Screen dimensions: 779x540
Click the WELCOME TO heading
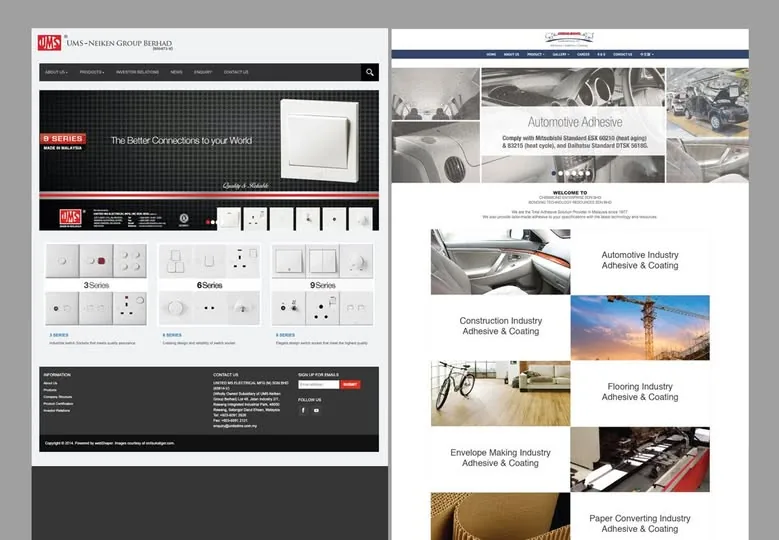tap(570, 192)
